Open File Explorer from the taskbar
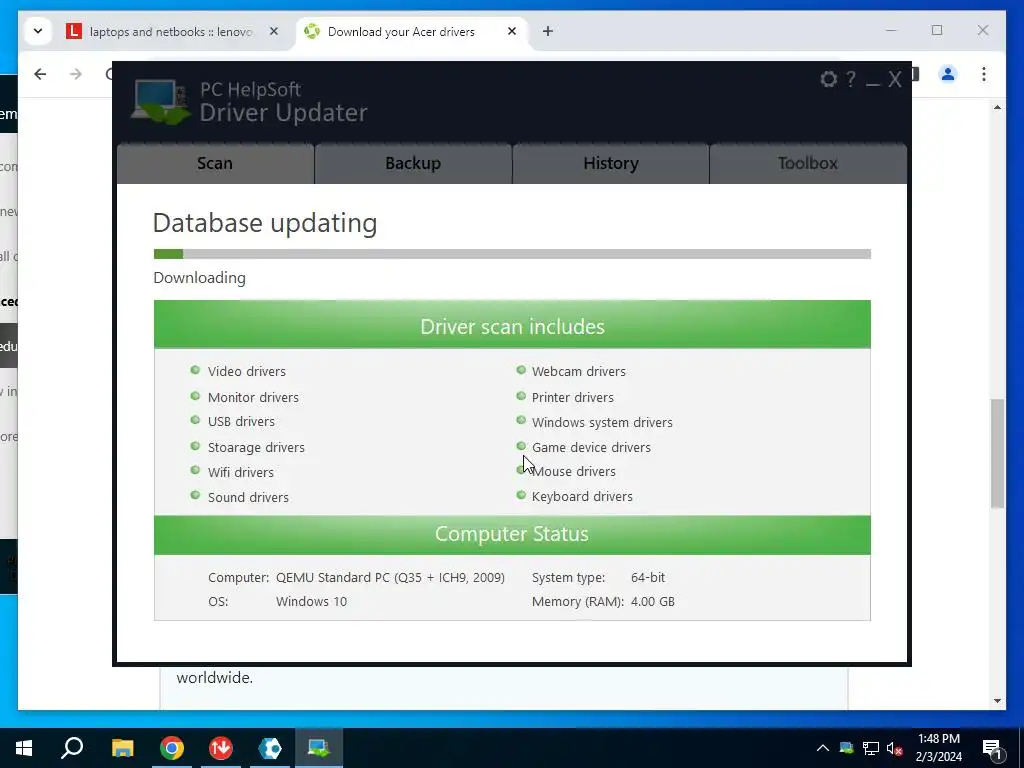 coord(122,748)
